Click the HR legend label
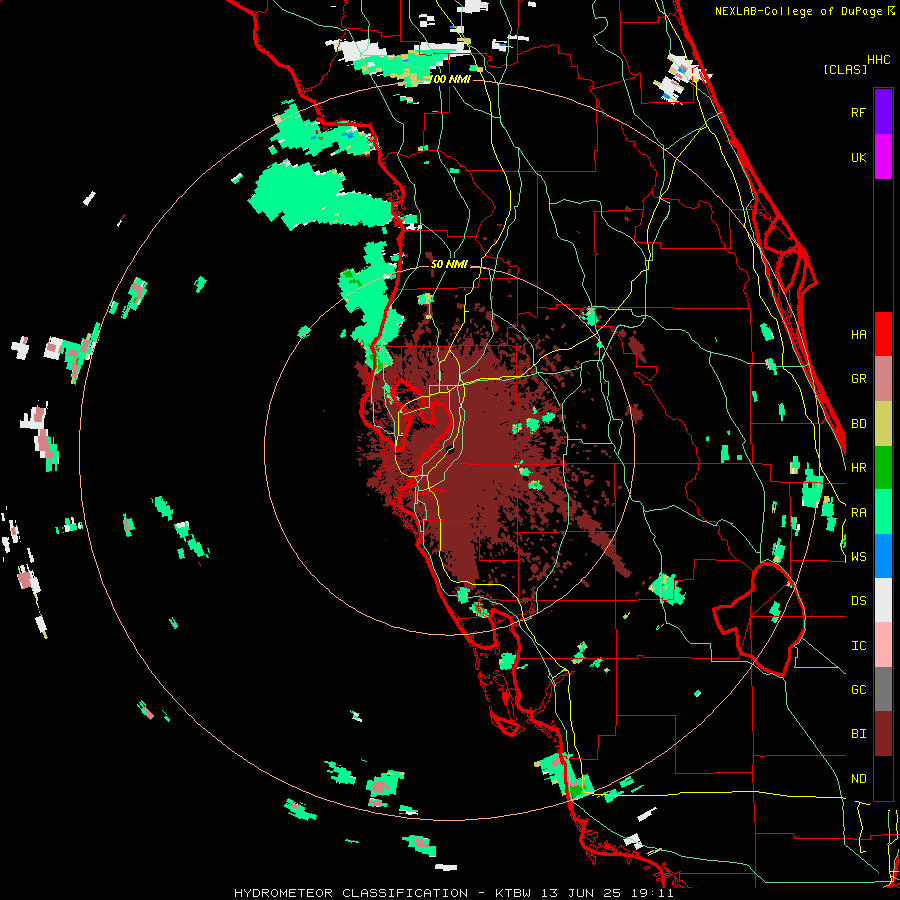 tap(858, 467)
